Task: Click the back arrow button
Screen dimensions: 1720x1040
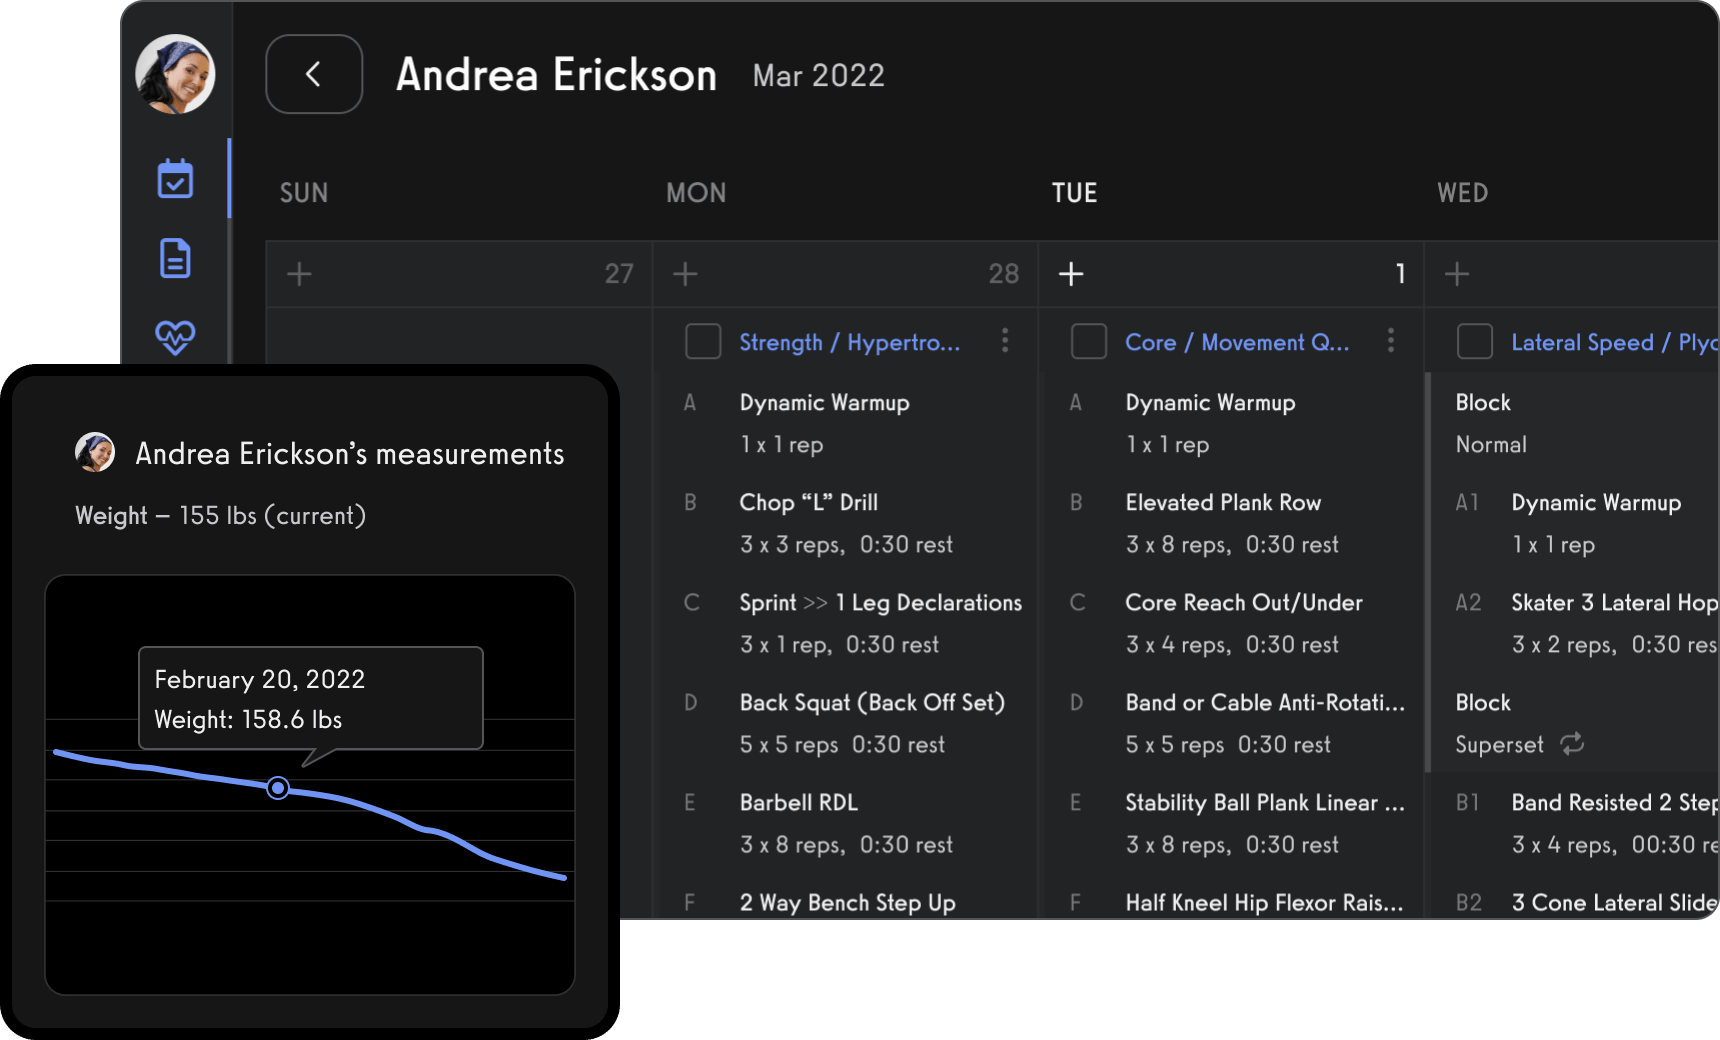Action: pyautogui.click(x=314, y=74)
